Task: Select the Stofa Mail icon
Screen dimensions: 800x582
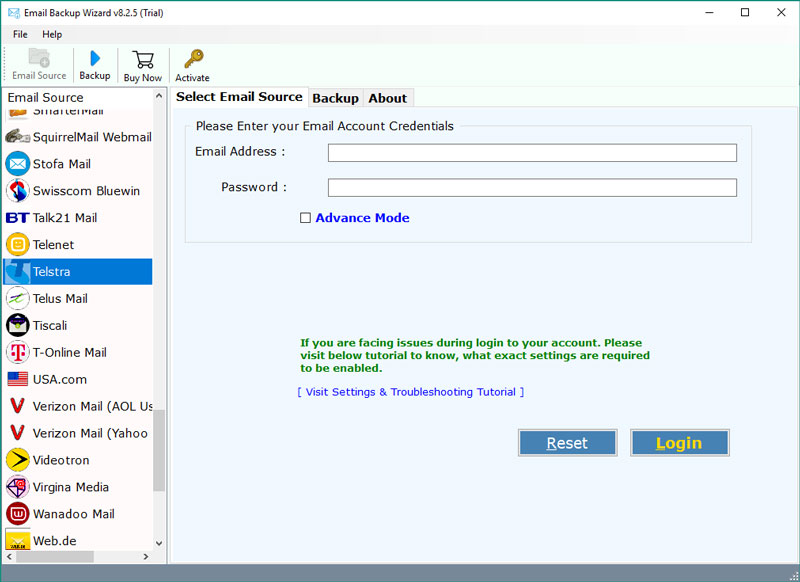Action: [17, 164]
